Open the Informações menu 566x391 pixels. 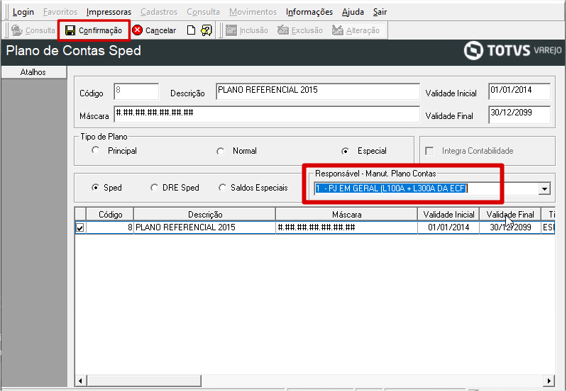click(x=309, y=12)
